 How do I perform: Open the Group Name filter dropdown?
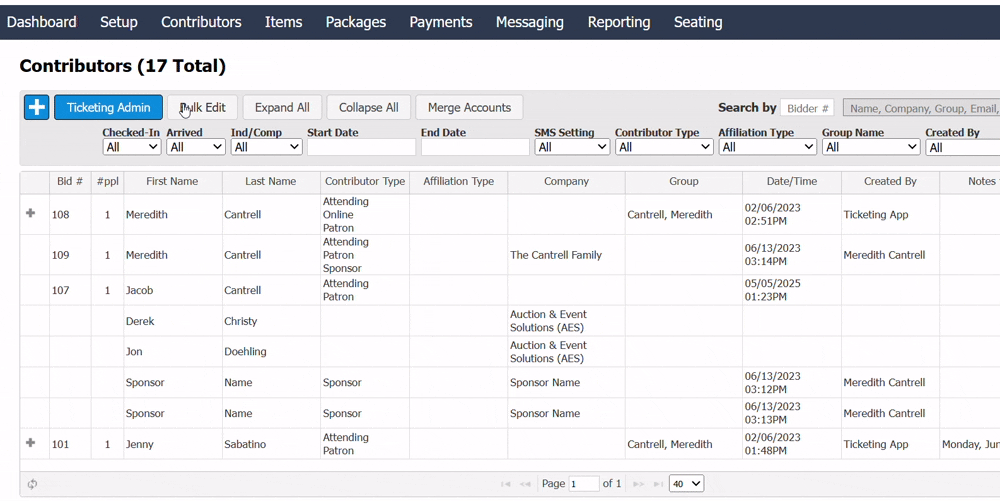(870, 147)
